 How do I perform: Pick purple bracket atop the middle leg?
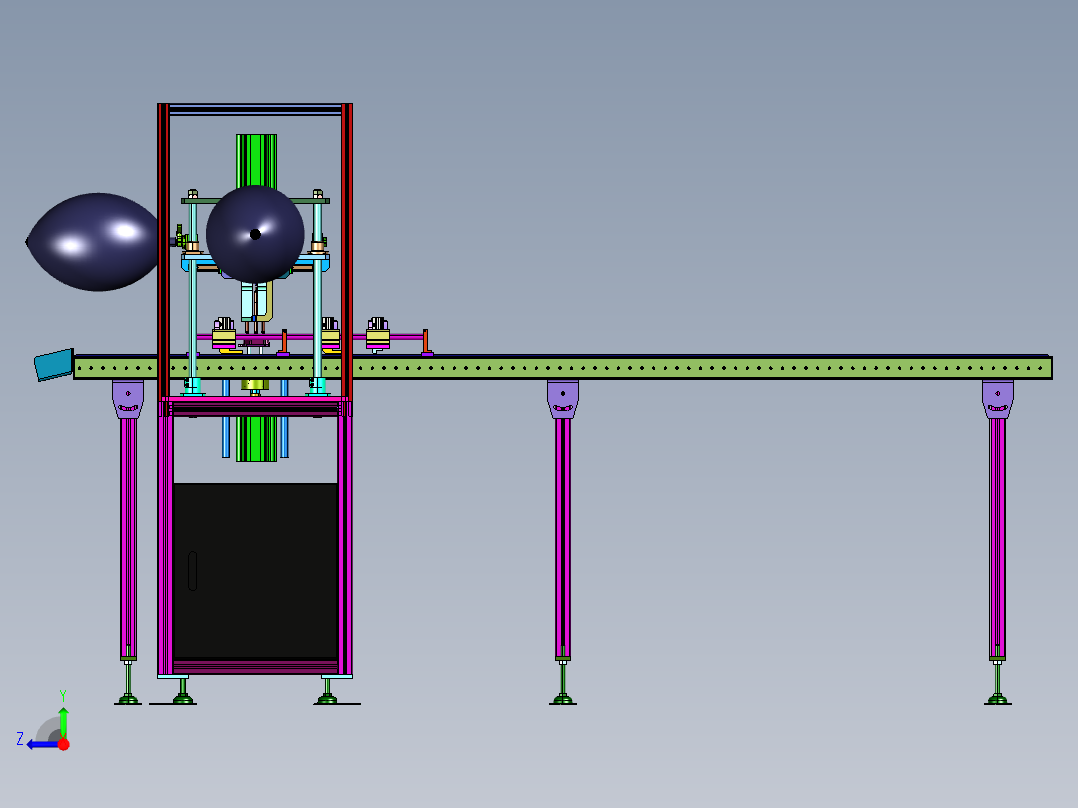(x=563, y=399)
